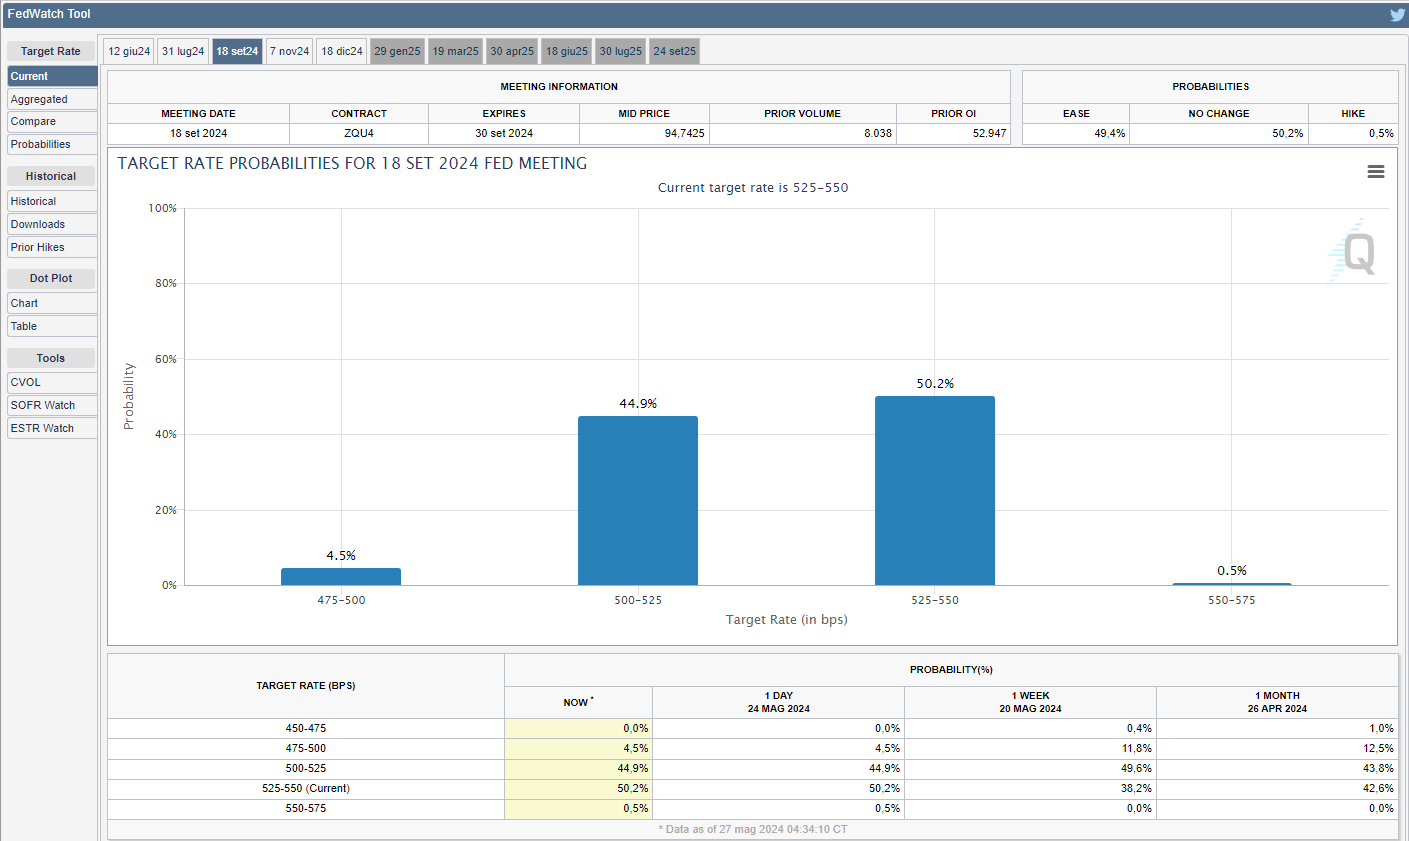The image size is (1409, 841).
Task: Click the 18 set 2024 meeting date cell
Action: 198,133
